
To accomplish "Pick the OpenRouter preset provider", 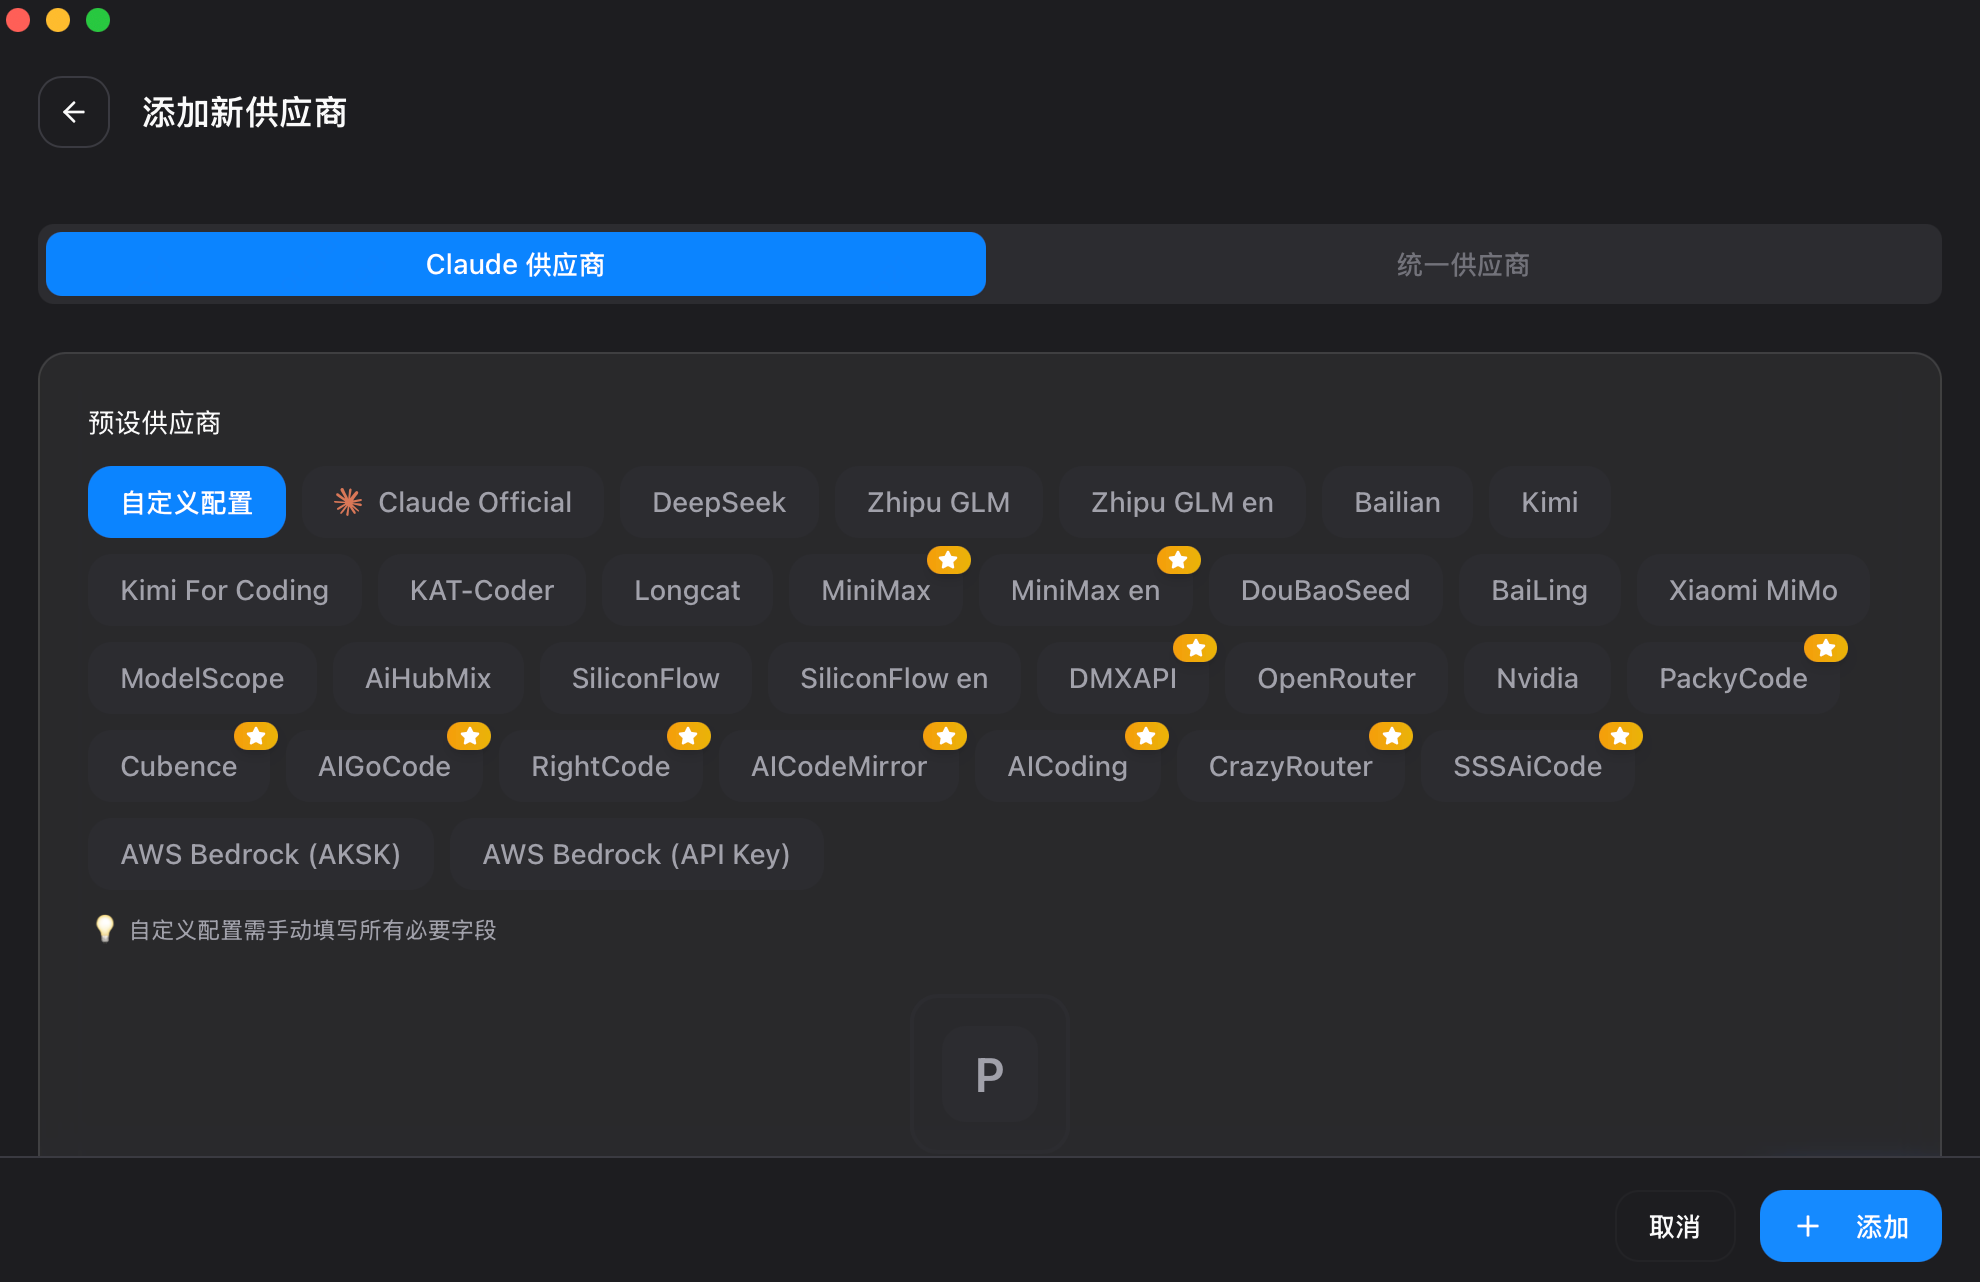I will click(x=1335, y=678).
